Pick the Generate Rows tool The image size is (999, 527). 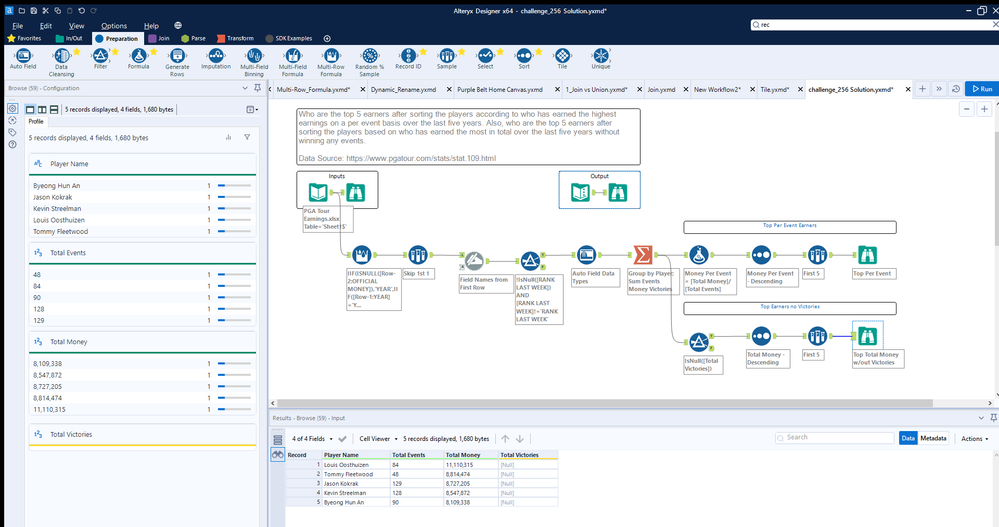pyautogui.click(x=177, y=62)
